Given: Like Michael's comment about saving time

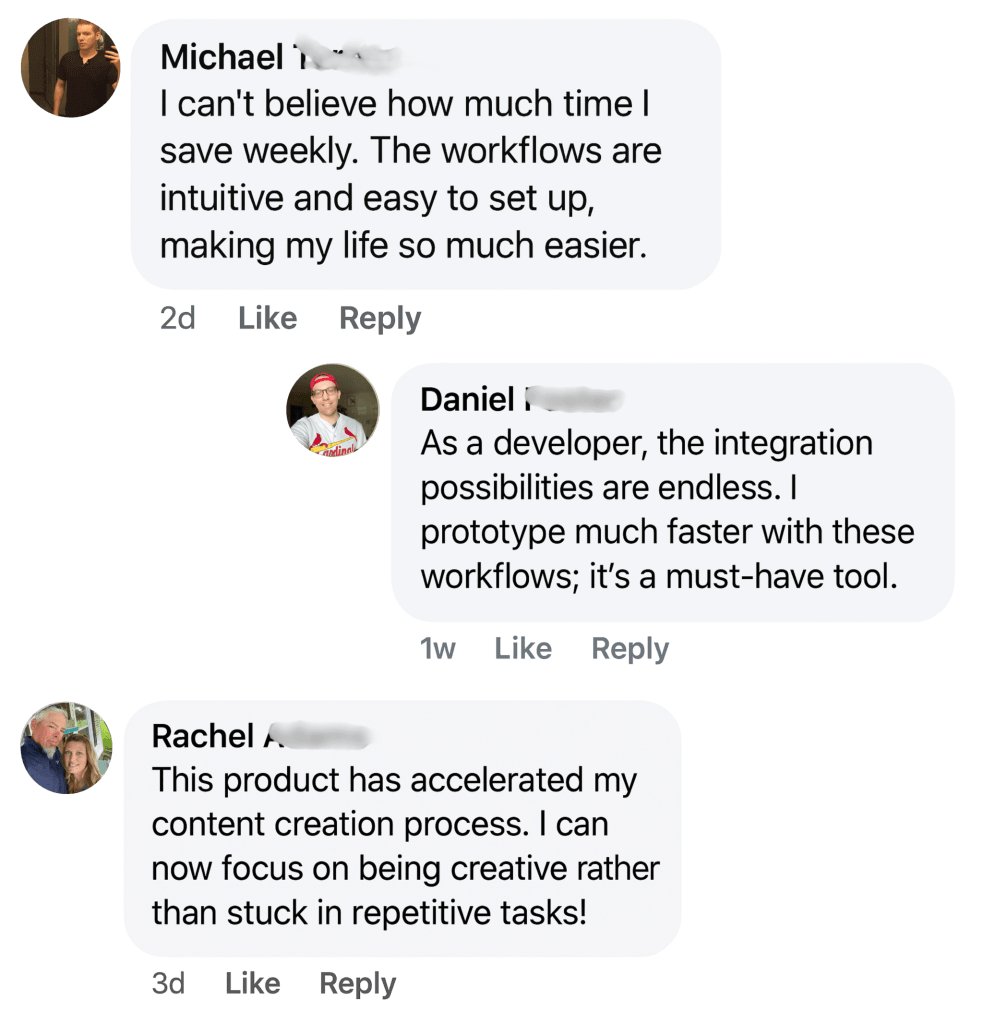Looking at the screenshot, I should (x=268, y=319).
